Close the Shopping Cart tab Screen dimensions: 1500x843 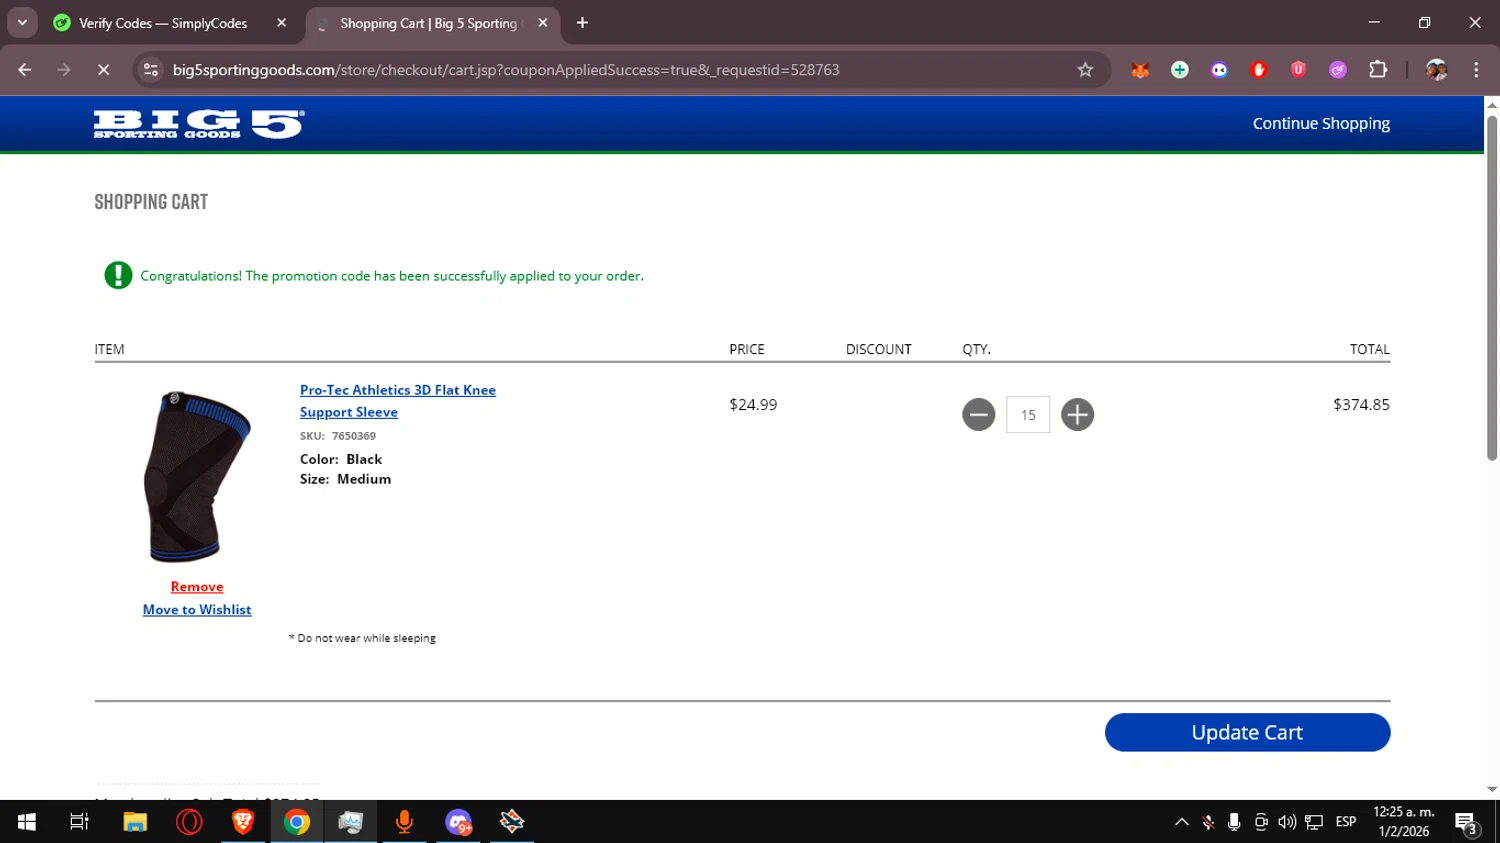(x=543, y=23)
